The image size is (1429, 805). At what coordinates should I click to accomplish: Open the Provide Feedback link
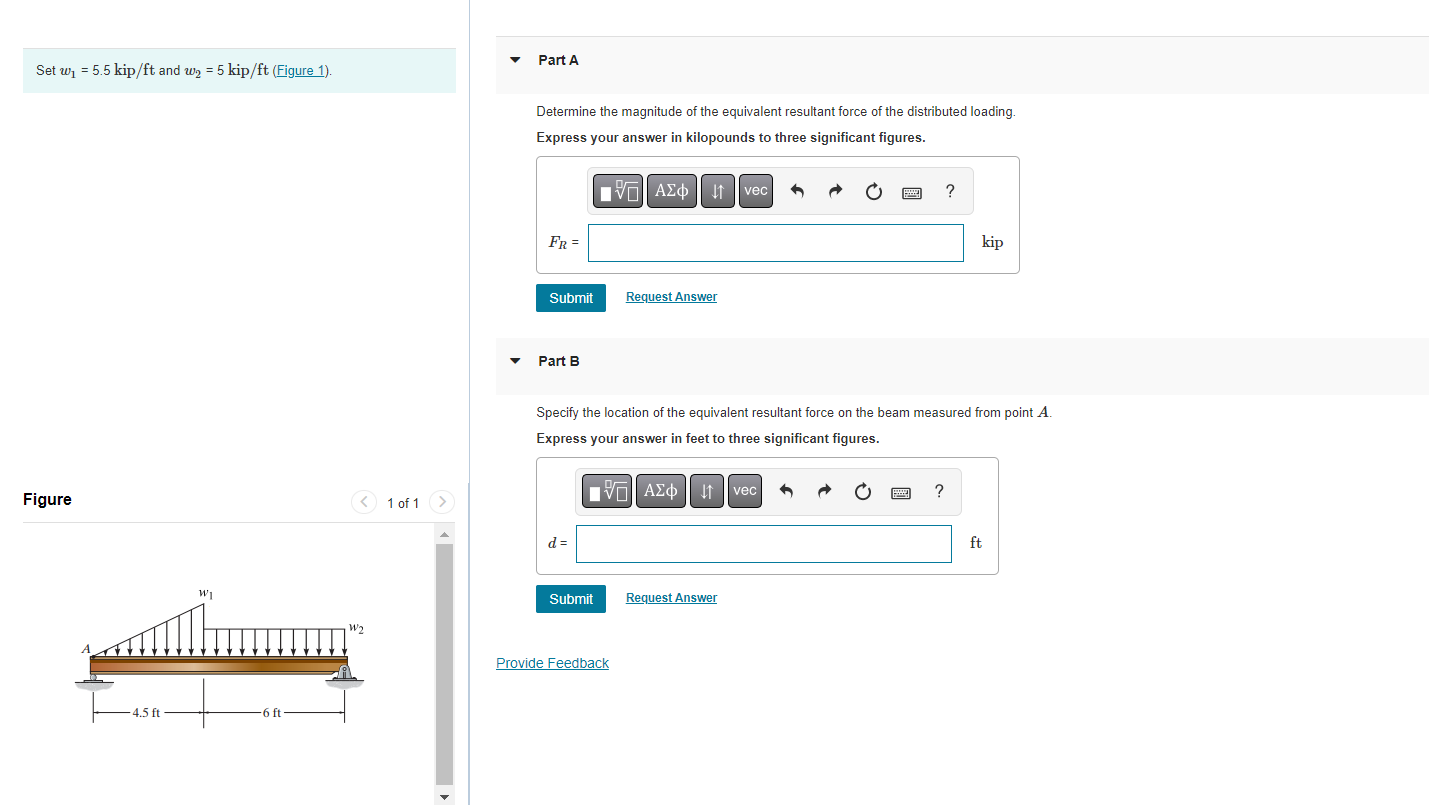552,662
